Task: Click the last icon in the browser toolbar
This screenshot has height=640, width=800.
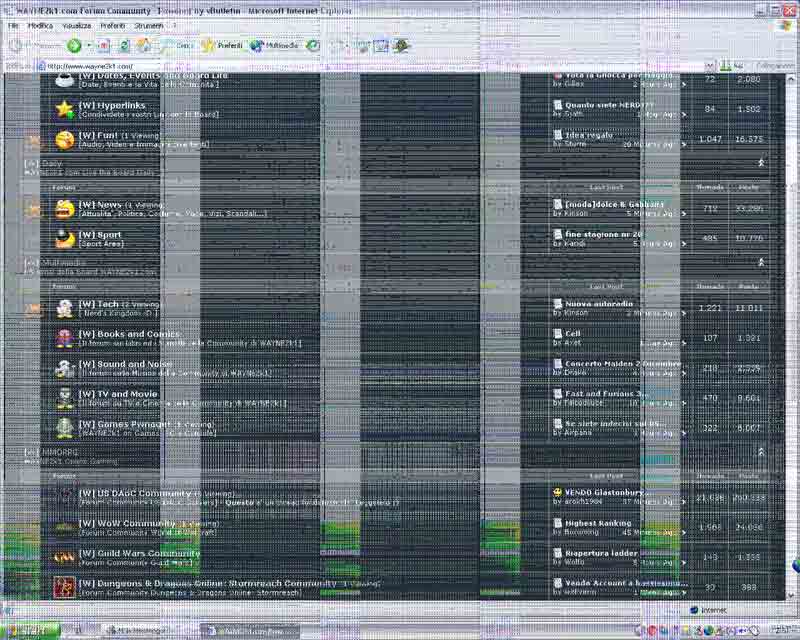Action: [402, 46]
